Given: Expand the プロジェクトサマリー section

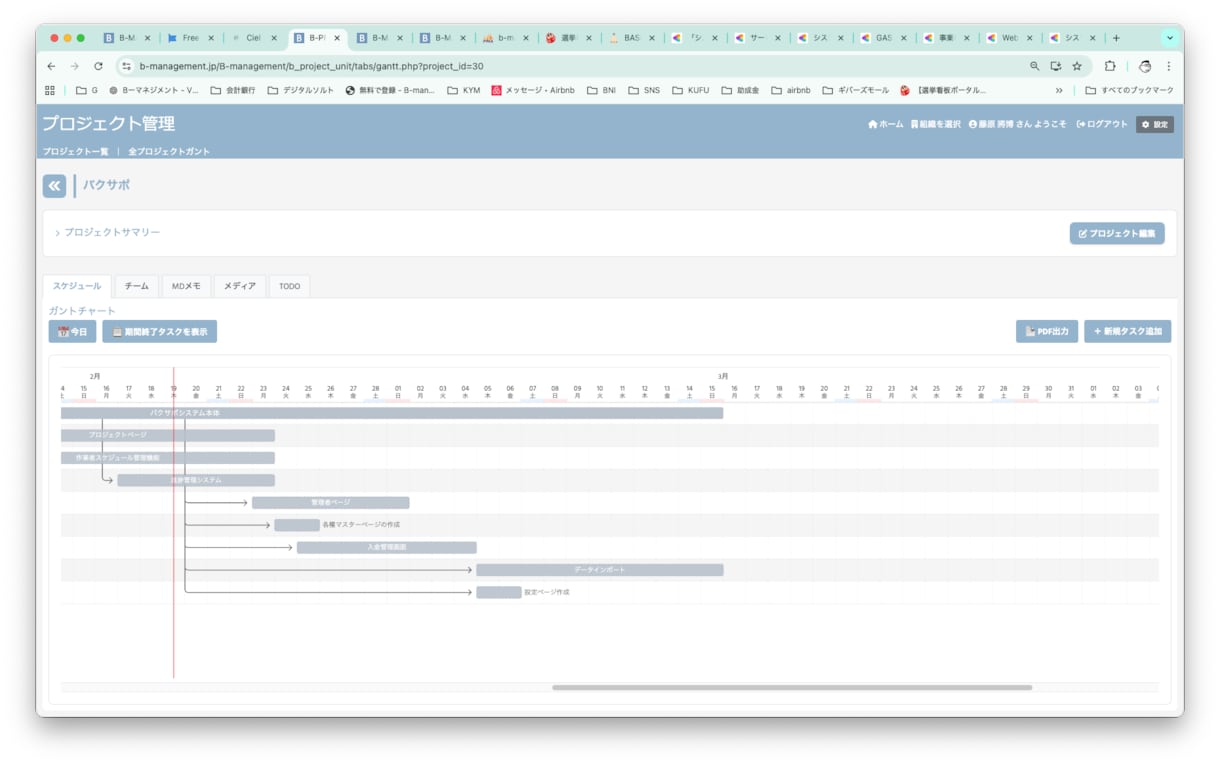Looking at the screenshot, I should [x=108, y=233].
